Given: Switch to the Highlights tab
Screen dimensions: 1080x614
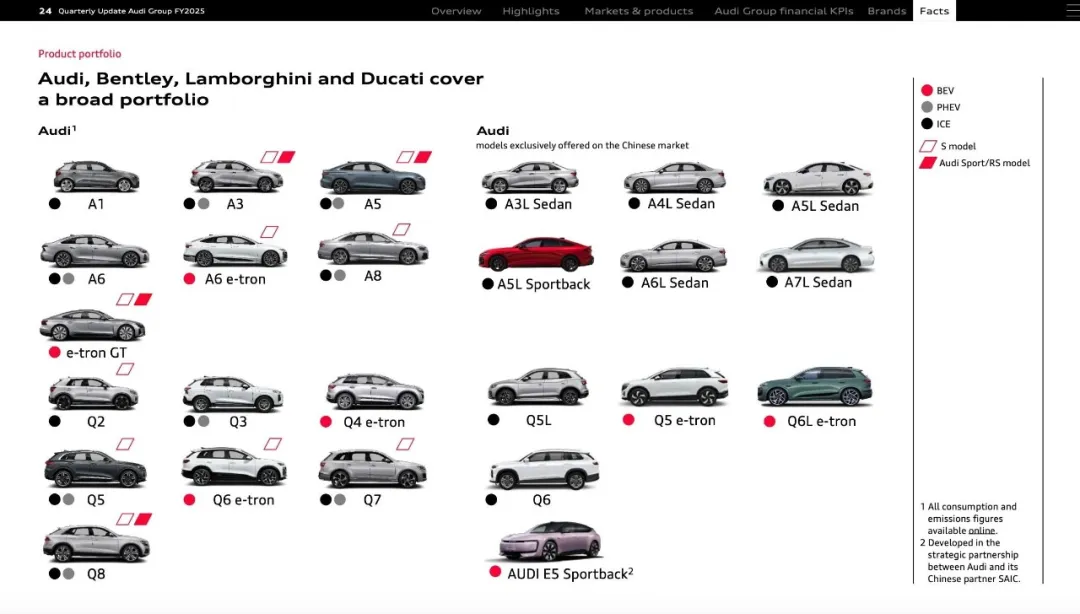Looking at the screenshot, I should click(531, 11).
